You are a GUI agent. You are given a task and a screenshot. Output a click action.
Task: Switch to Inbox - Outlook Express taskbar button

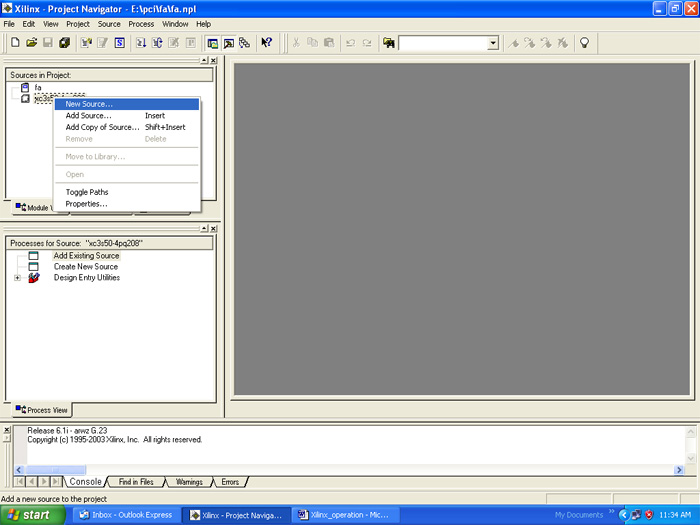127,515
